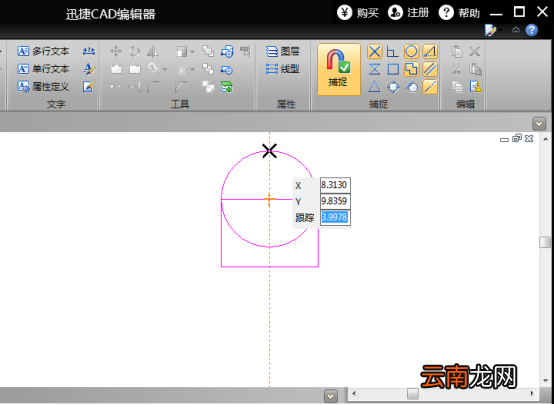Viewport: 554px width, 405px height.
Task: Click the text style brush icon beside 单行文本
Action: (x=89, y=69)
